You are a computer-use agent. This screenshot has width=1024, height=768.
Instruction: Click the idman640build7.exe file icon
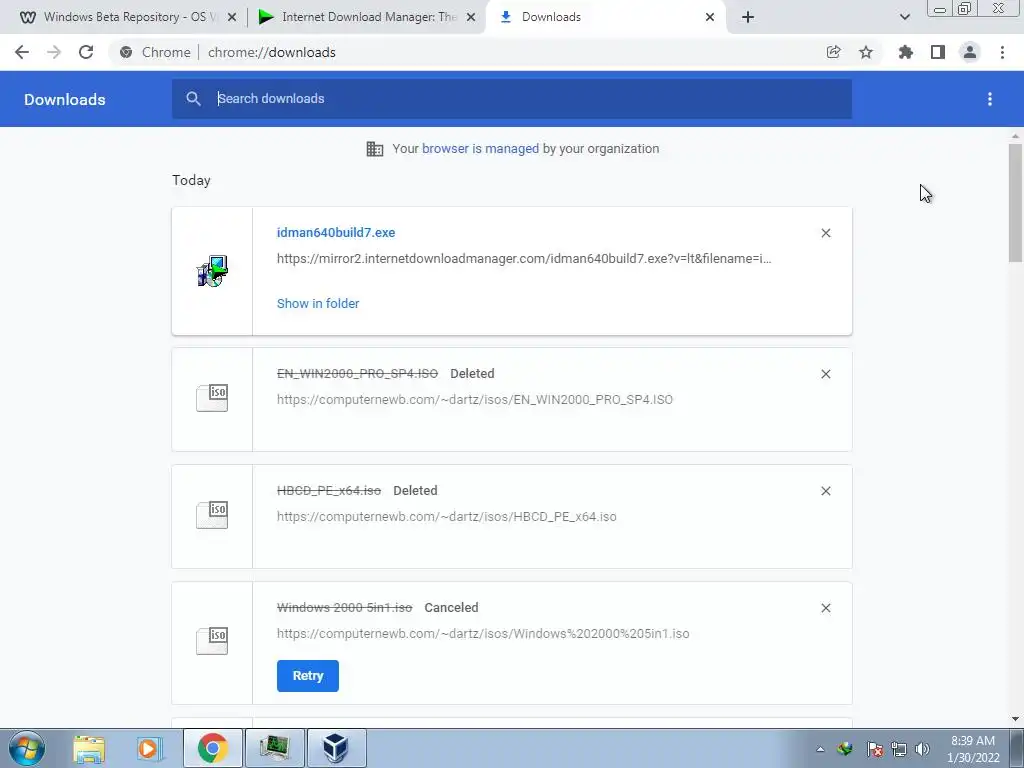(x=212, y=271)
